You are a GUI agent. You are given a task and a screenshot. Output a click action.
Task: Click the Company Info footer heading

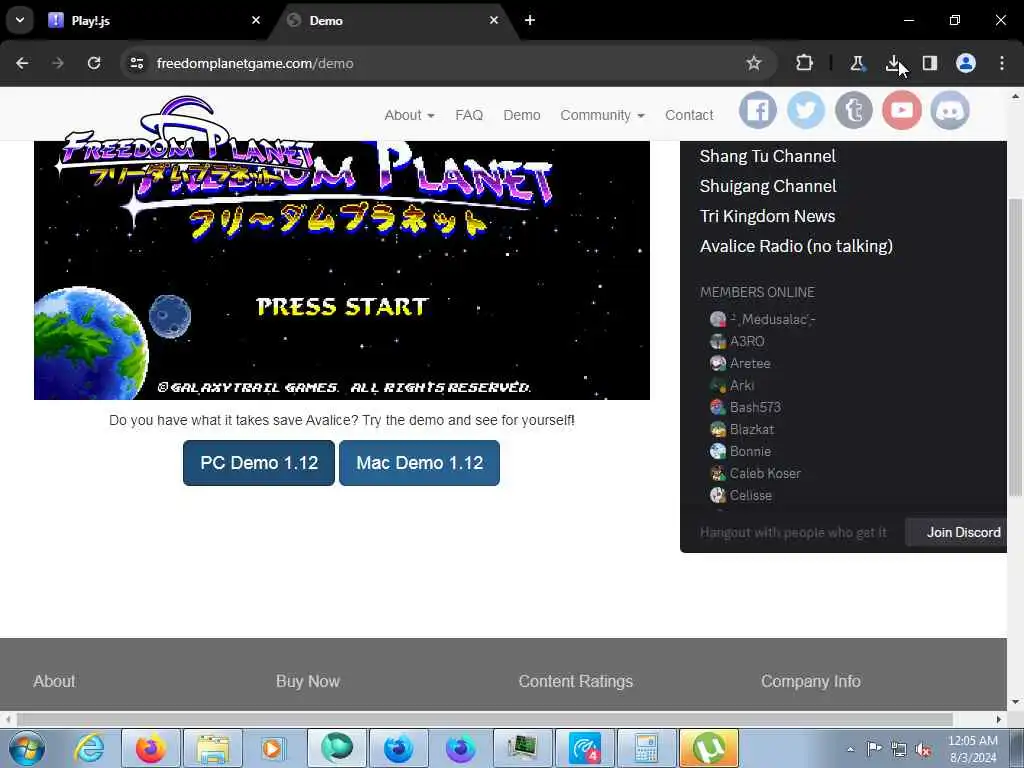coord(810,681)
